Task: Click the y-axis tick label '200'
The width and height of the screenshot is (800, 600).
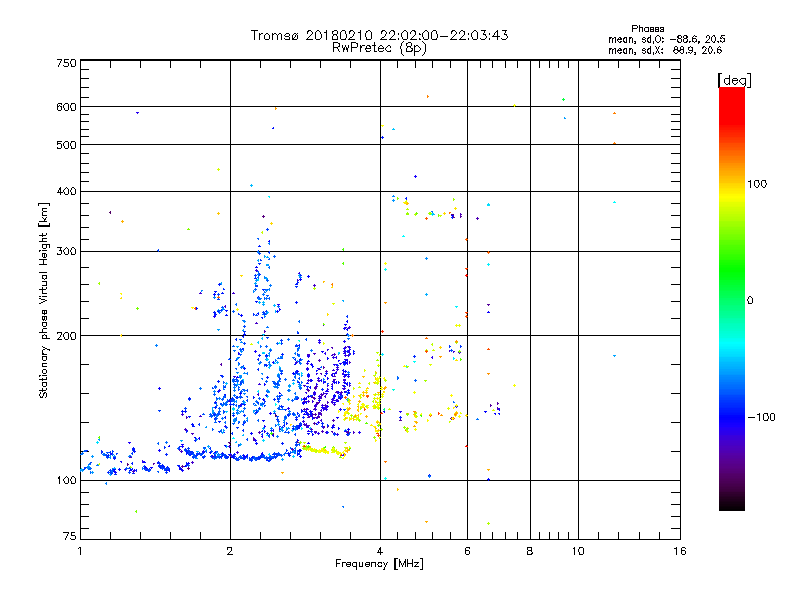Action: 66,336
